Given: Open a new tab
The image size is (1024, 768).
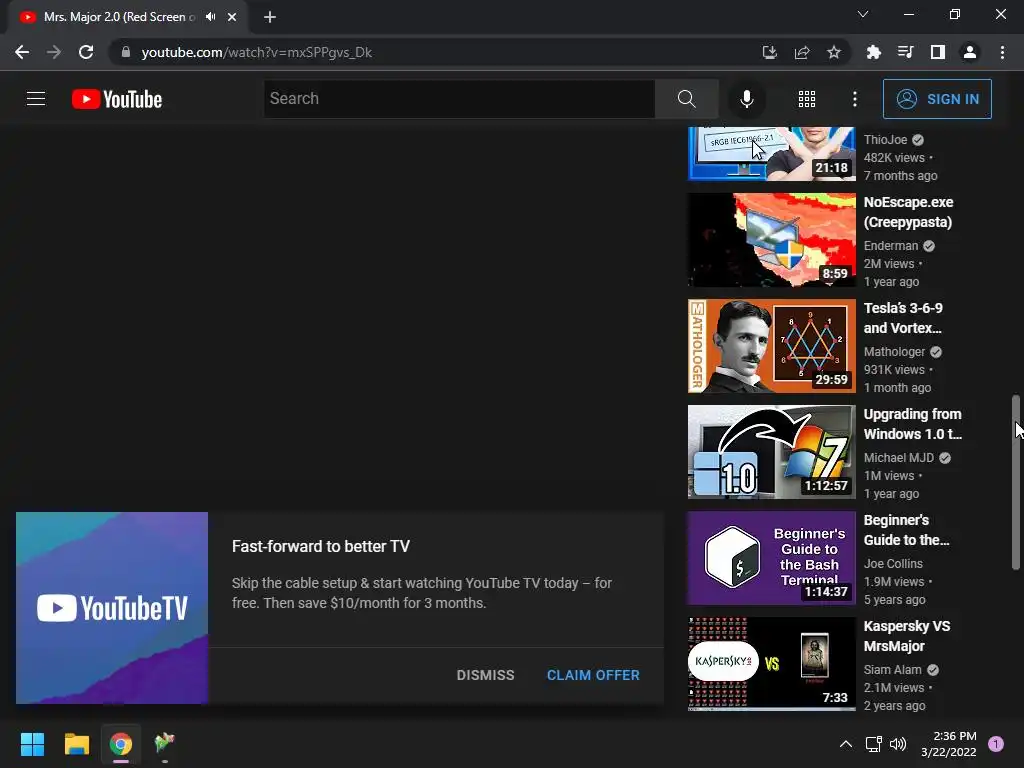Looking at the screenshot, I should tap(270, 17).
